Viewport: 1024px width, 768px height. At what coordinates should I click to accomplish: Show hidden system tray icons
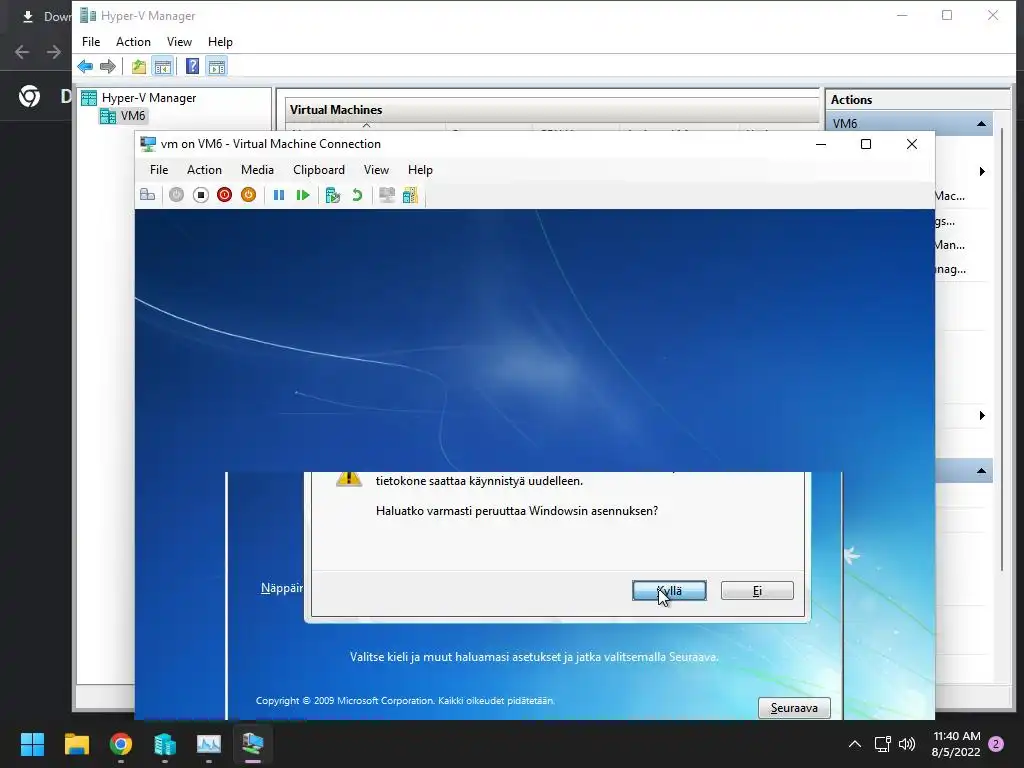coord(854,744)
